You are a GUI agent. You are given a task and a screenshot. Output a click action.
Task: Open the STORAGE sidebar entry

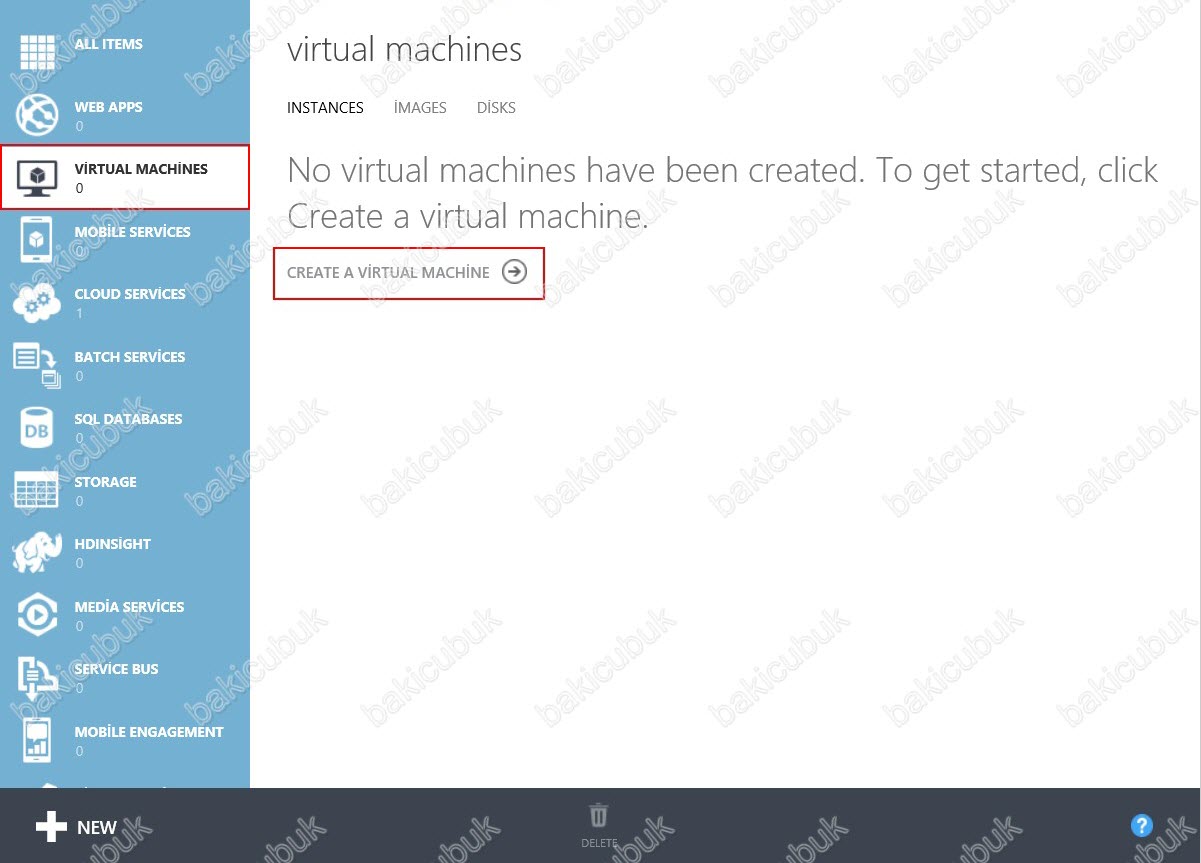point(125,490)
